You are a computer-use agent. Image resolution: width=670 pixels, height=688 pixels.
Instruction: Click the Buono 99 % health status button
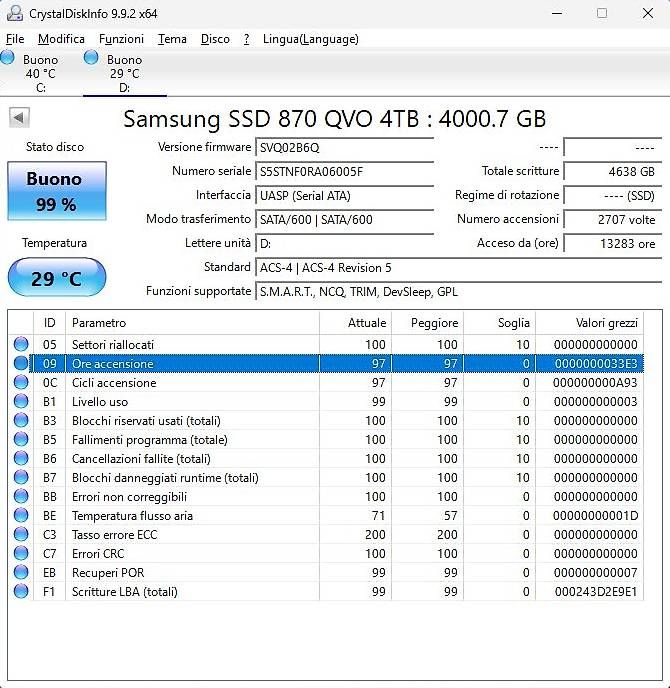[57, 191]
